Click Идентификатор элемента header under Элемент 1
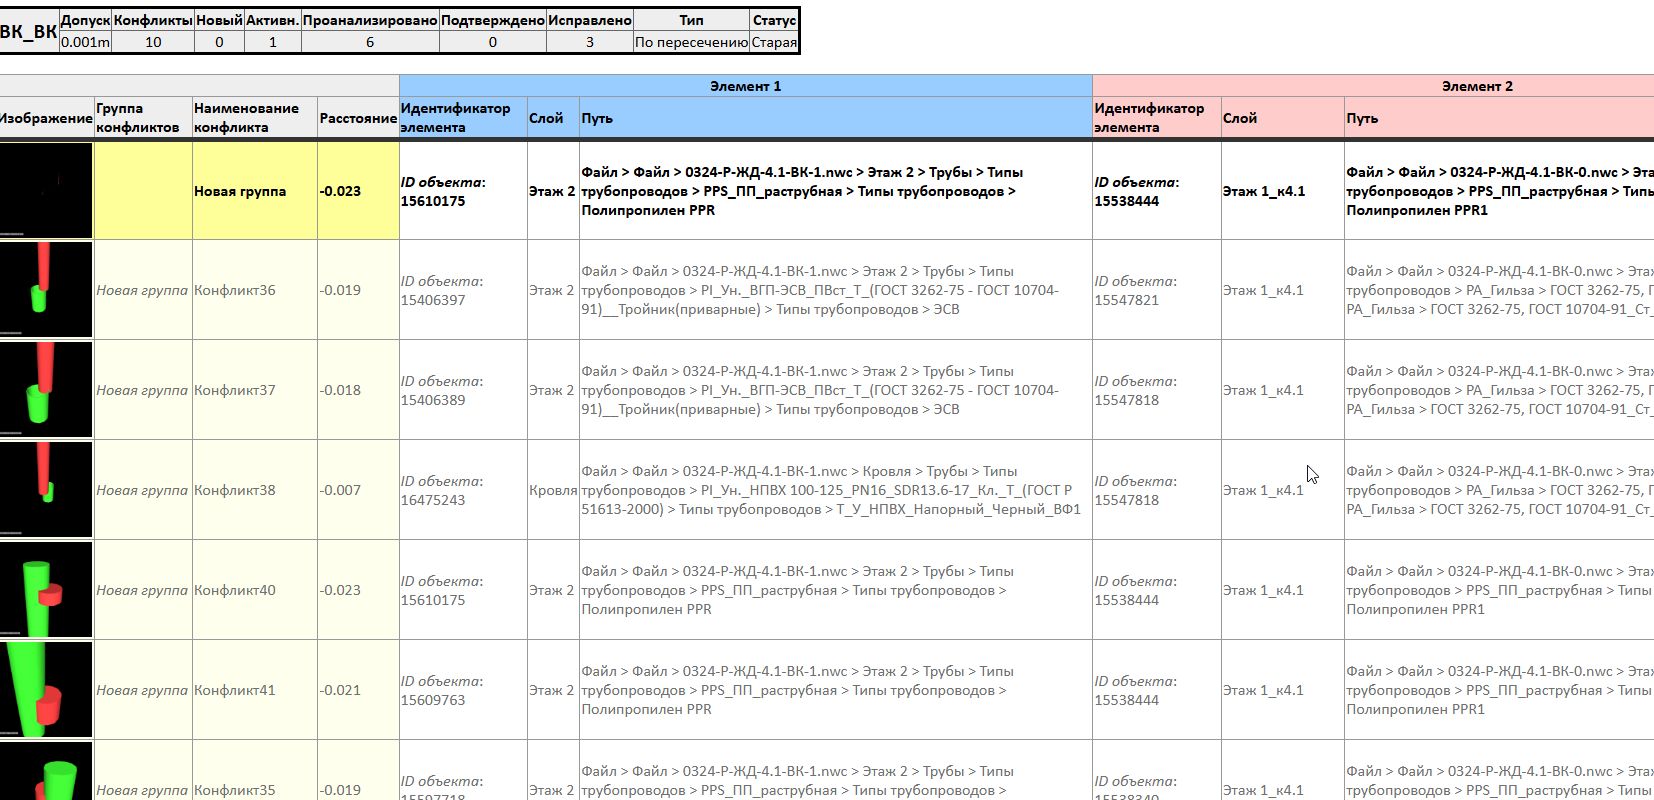Viewport: 1654px width, 800px height. click(463, 118)
